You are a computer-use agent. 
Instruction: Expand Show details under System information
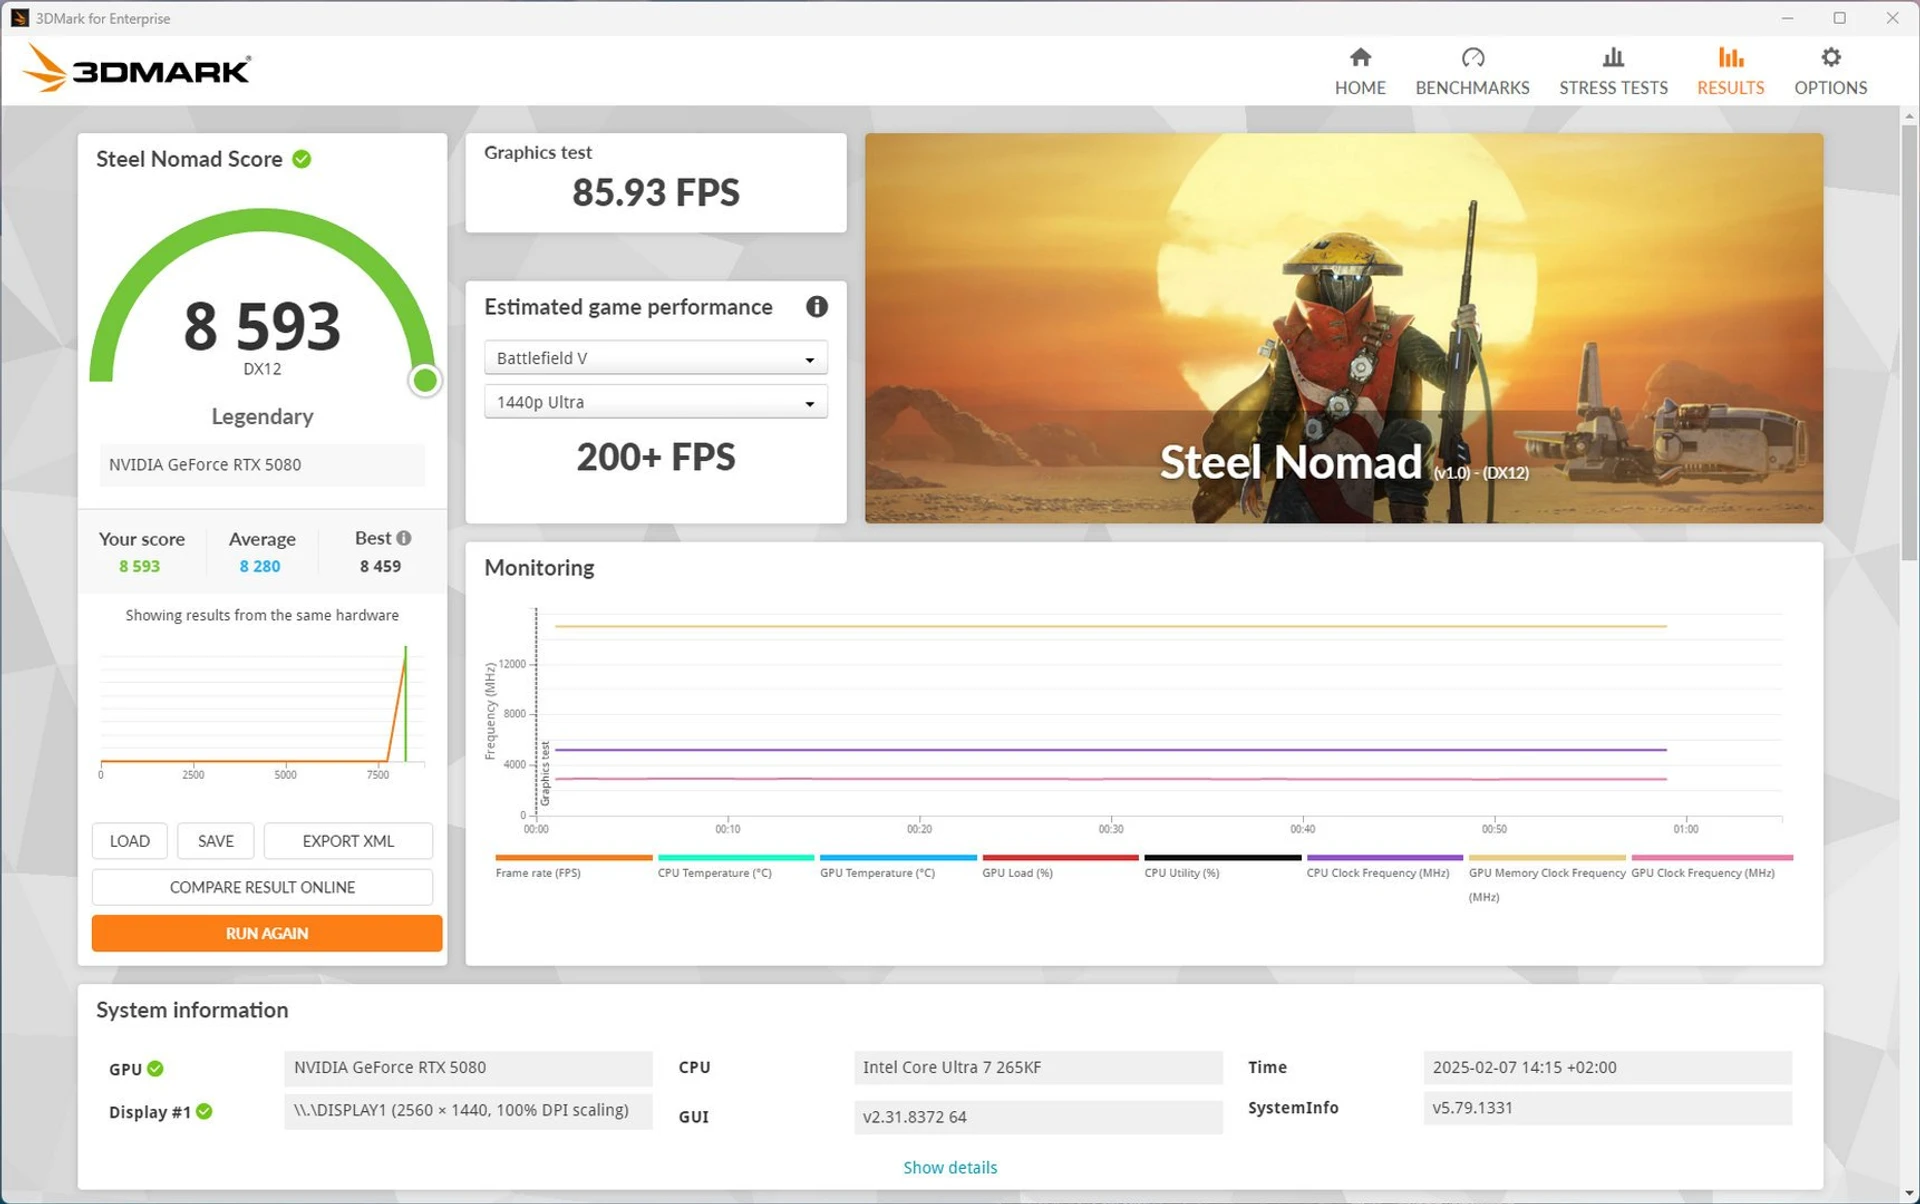(x=949, y=1167)
